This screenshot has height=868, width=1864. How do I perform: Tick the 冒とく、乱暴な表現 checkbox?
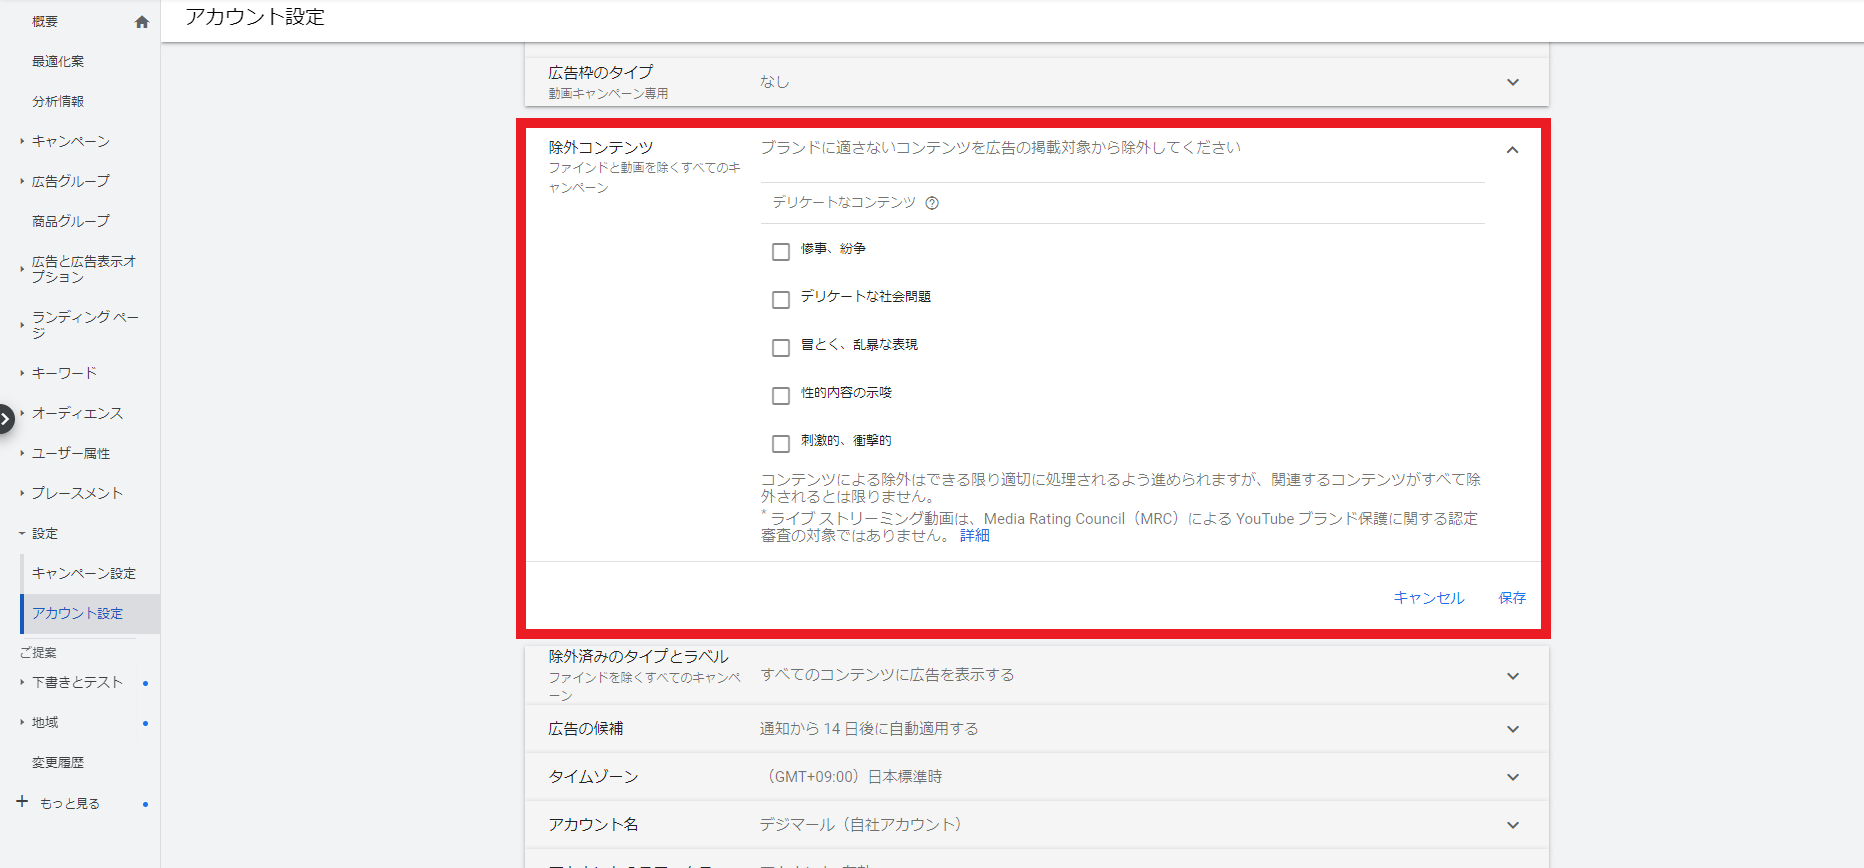[781, 348]
